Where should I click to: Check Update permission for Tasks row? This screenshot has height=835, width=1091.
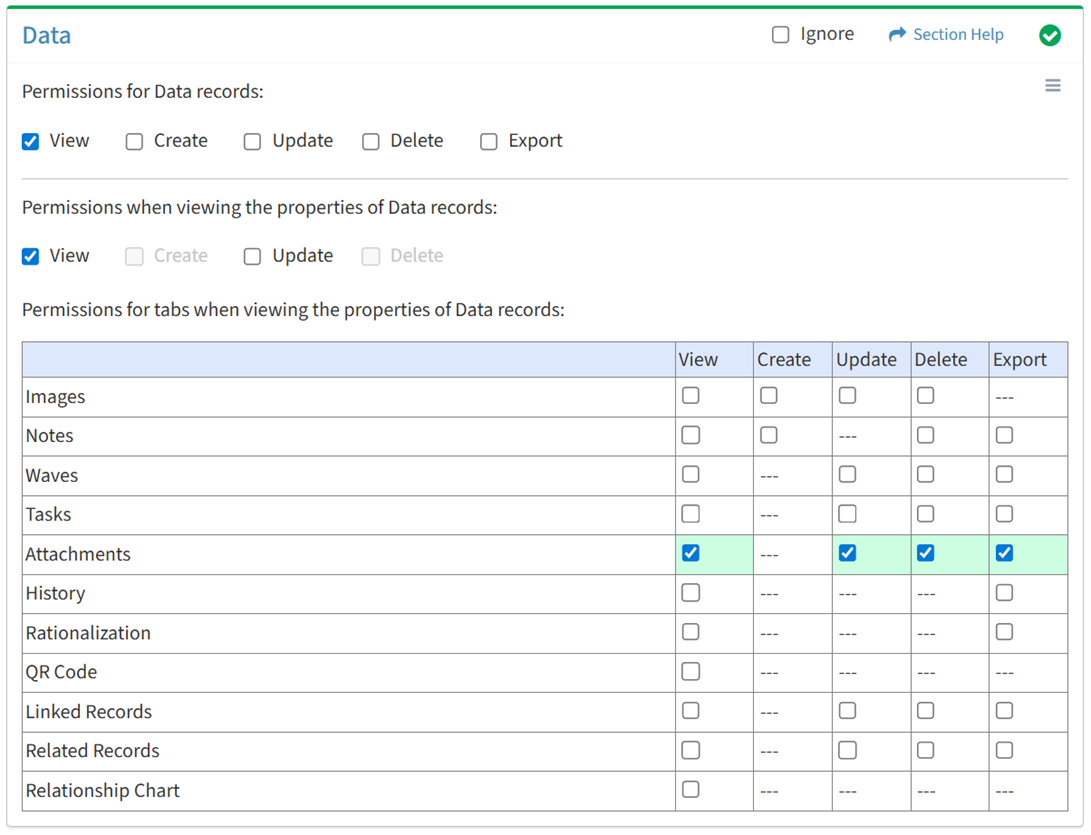click(847, 514)
